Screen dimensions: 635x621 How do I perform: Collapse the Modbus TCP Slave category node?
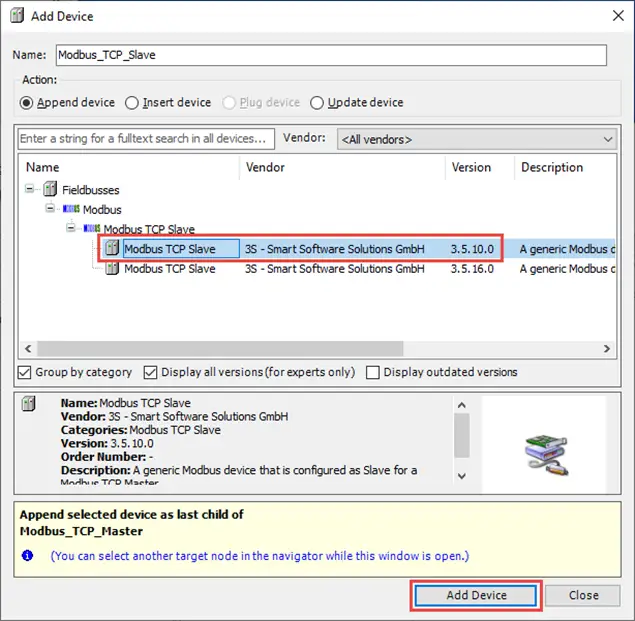70,228
